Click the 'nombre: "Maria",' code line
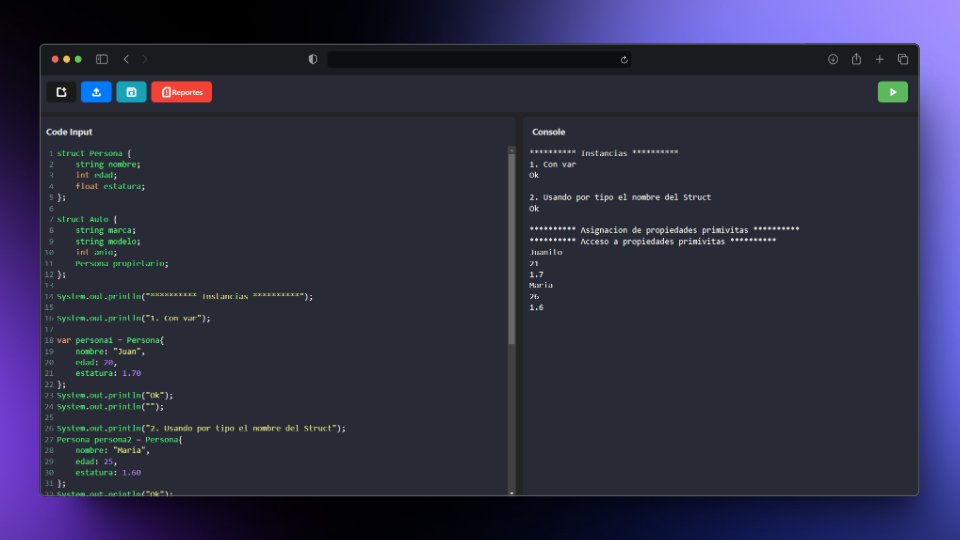The height and width of the screenshot is (540, 960). point(113,450)
